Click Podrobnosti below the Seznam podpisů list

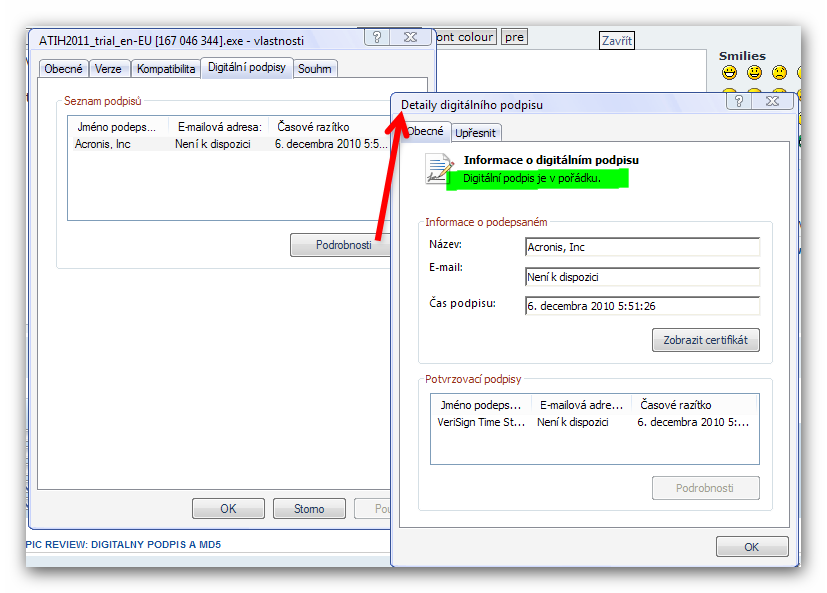pyautogui.click(x=341, y=245)
